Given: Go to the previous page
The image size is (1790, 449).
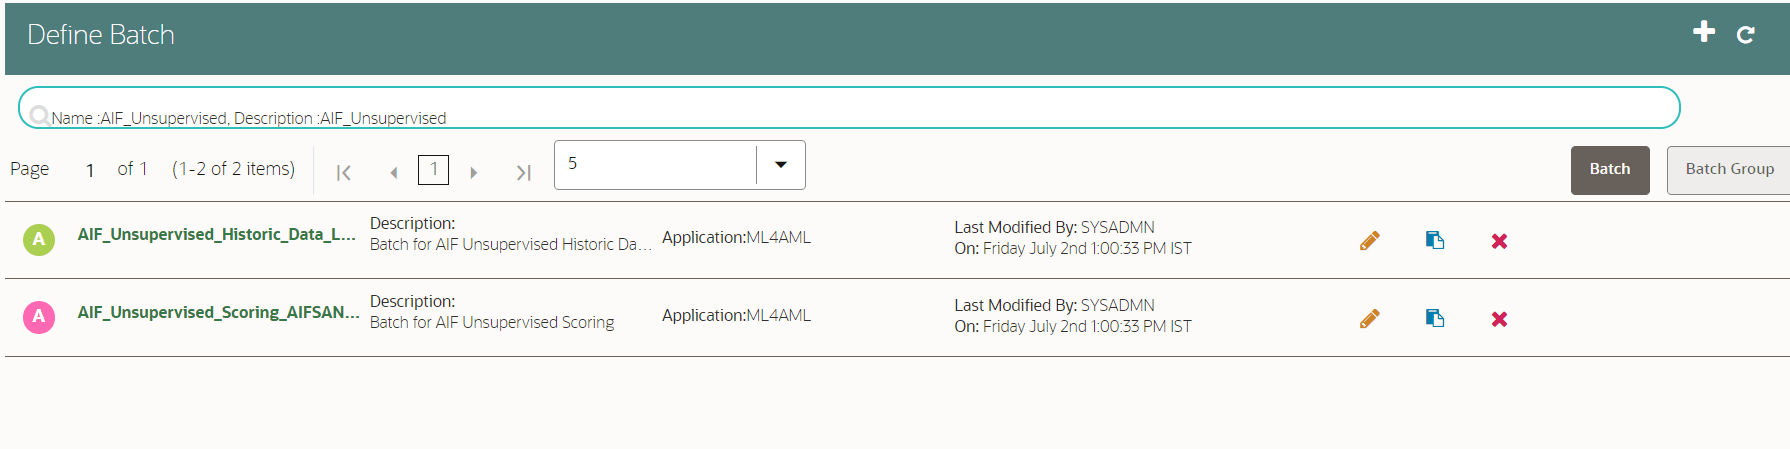Looking at the screenshot, I should coord(394,172).
